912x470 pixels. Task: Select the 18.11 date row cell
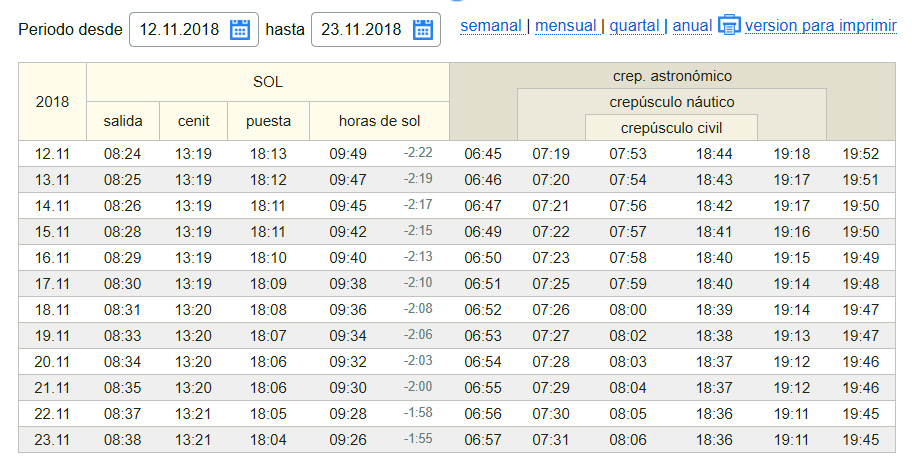(52, 310)
